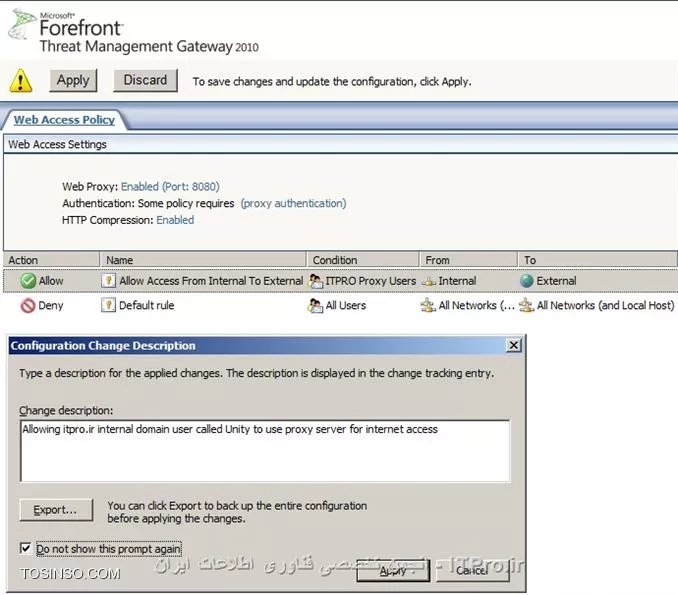The width and height of the screenshot is (678, 595).
Task: Discard pending configuration changes
Action: [145, 80]
